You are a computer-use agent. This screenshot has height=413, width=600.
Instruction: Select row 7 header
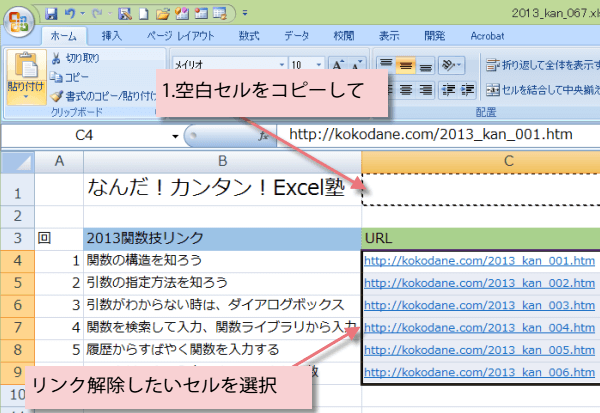click(18, 328)
